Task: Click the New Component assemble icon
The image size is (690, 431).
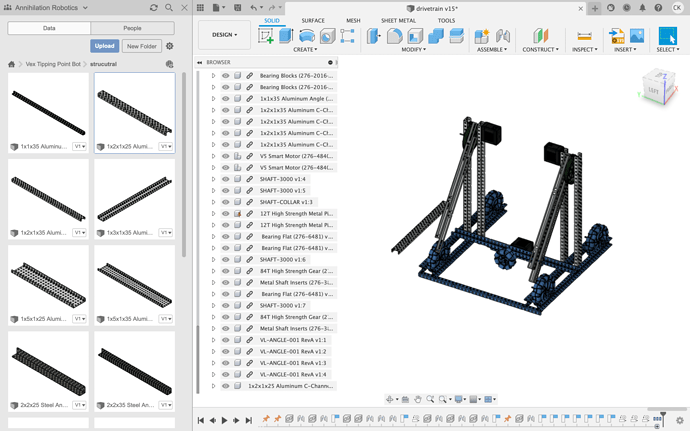Action: (x=482, y=36)
